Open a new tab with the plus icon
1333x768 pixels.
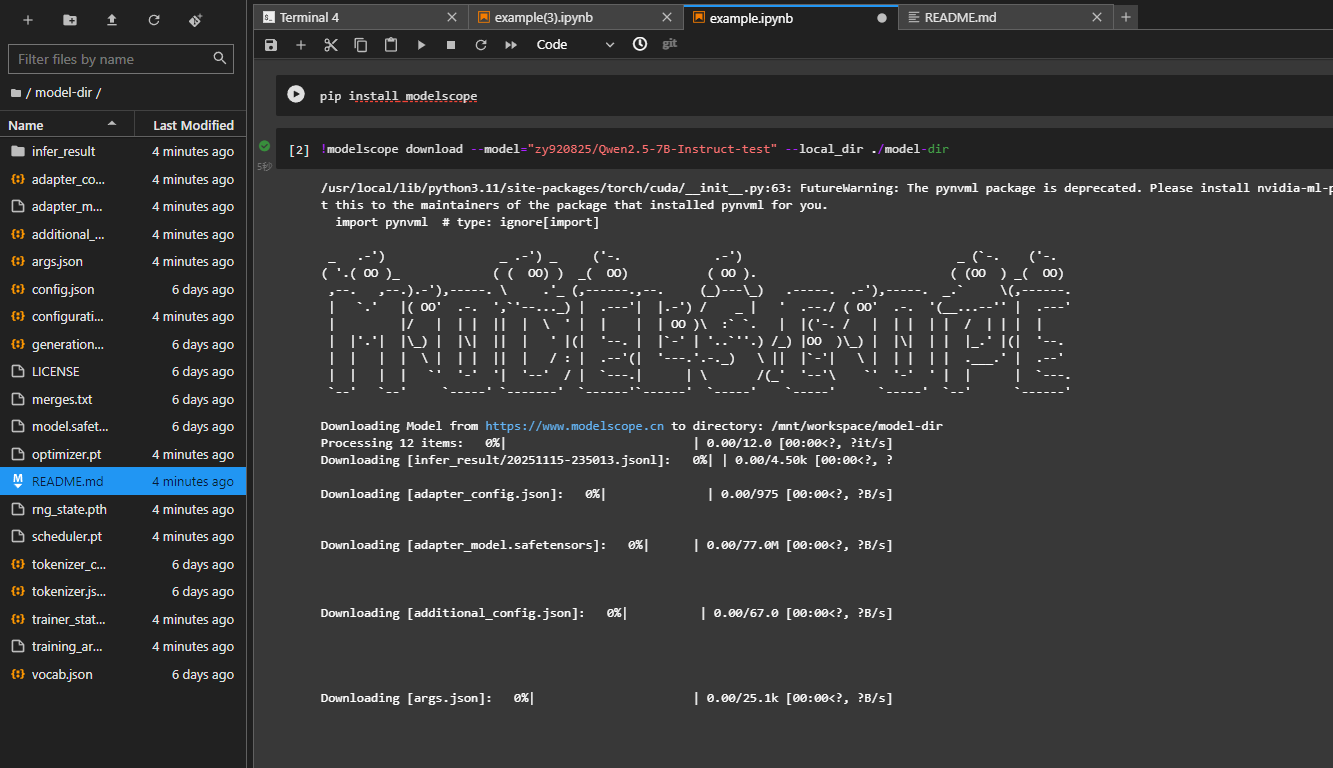[x=1126, y=17]
